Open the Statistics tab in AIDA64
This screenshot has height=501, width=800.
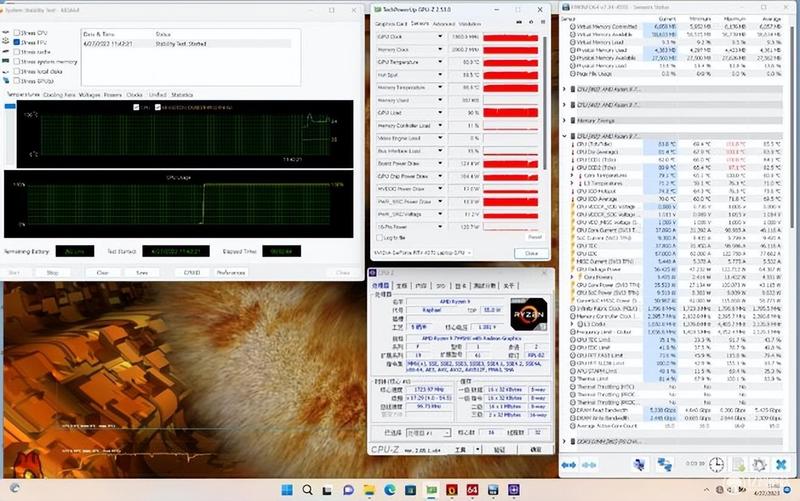pos(182,95)
